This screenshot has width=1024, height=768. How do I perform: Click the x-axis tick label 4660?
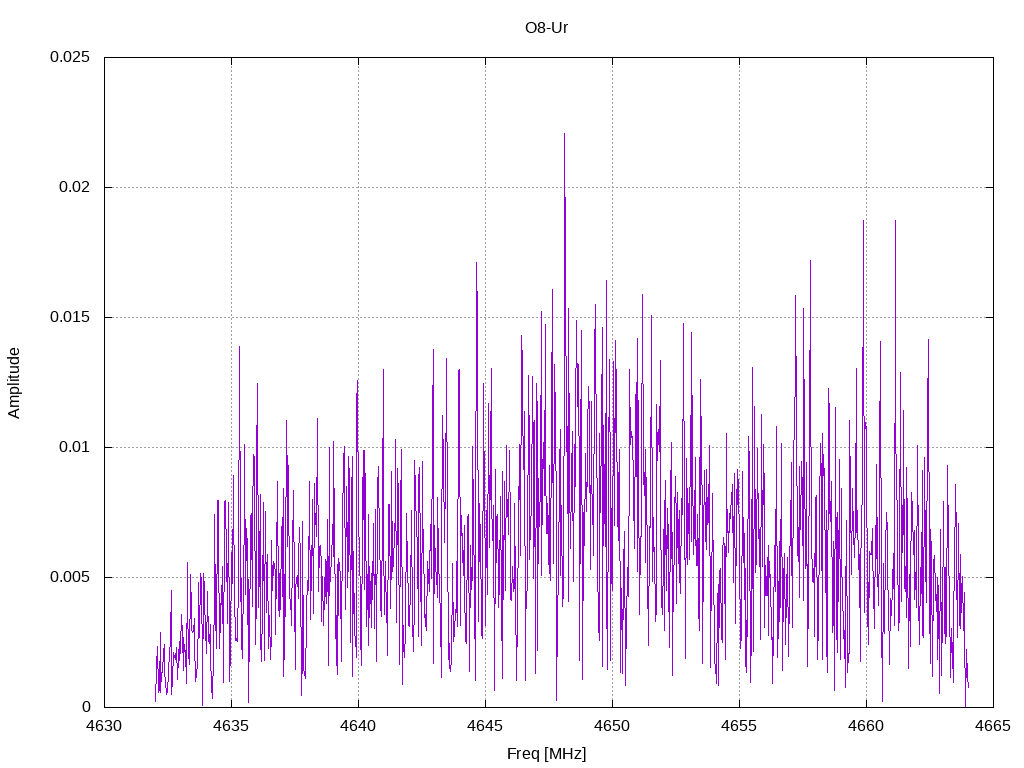[x=867, y=726]
